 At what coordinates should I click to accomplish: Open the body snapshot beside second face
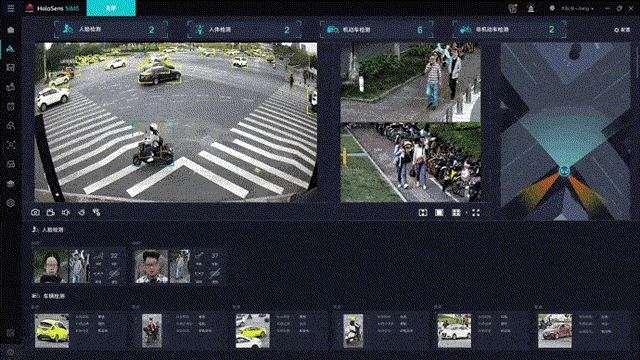(180, 267)
